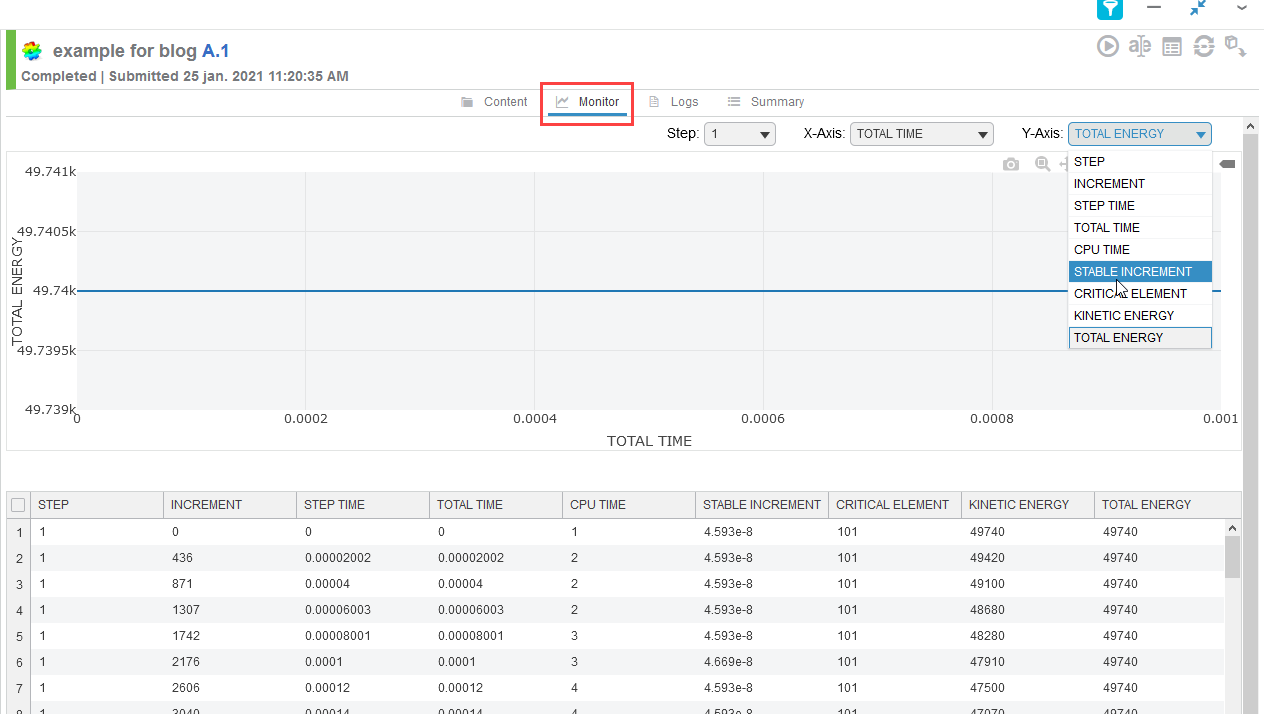The image size is (1268, 714).
Task: Click the blue filter funnel icon
Action: pyautogui.click(x=1110, y=9)
